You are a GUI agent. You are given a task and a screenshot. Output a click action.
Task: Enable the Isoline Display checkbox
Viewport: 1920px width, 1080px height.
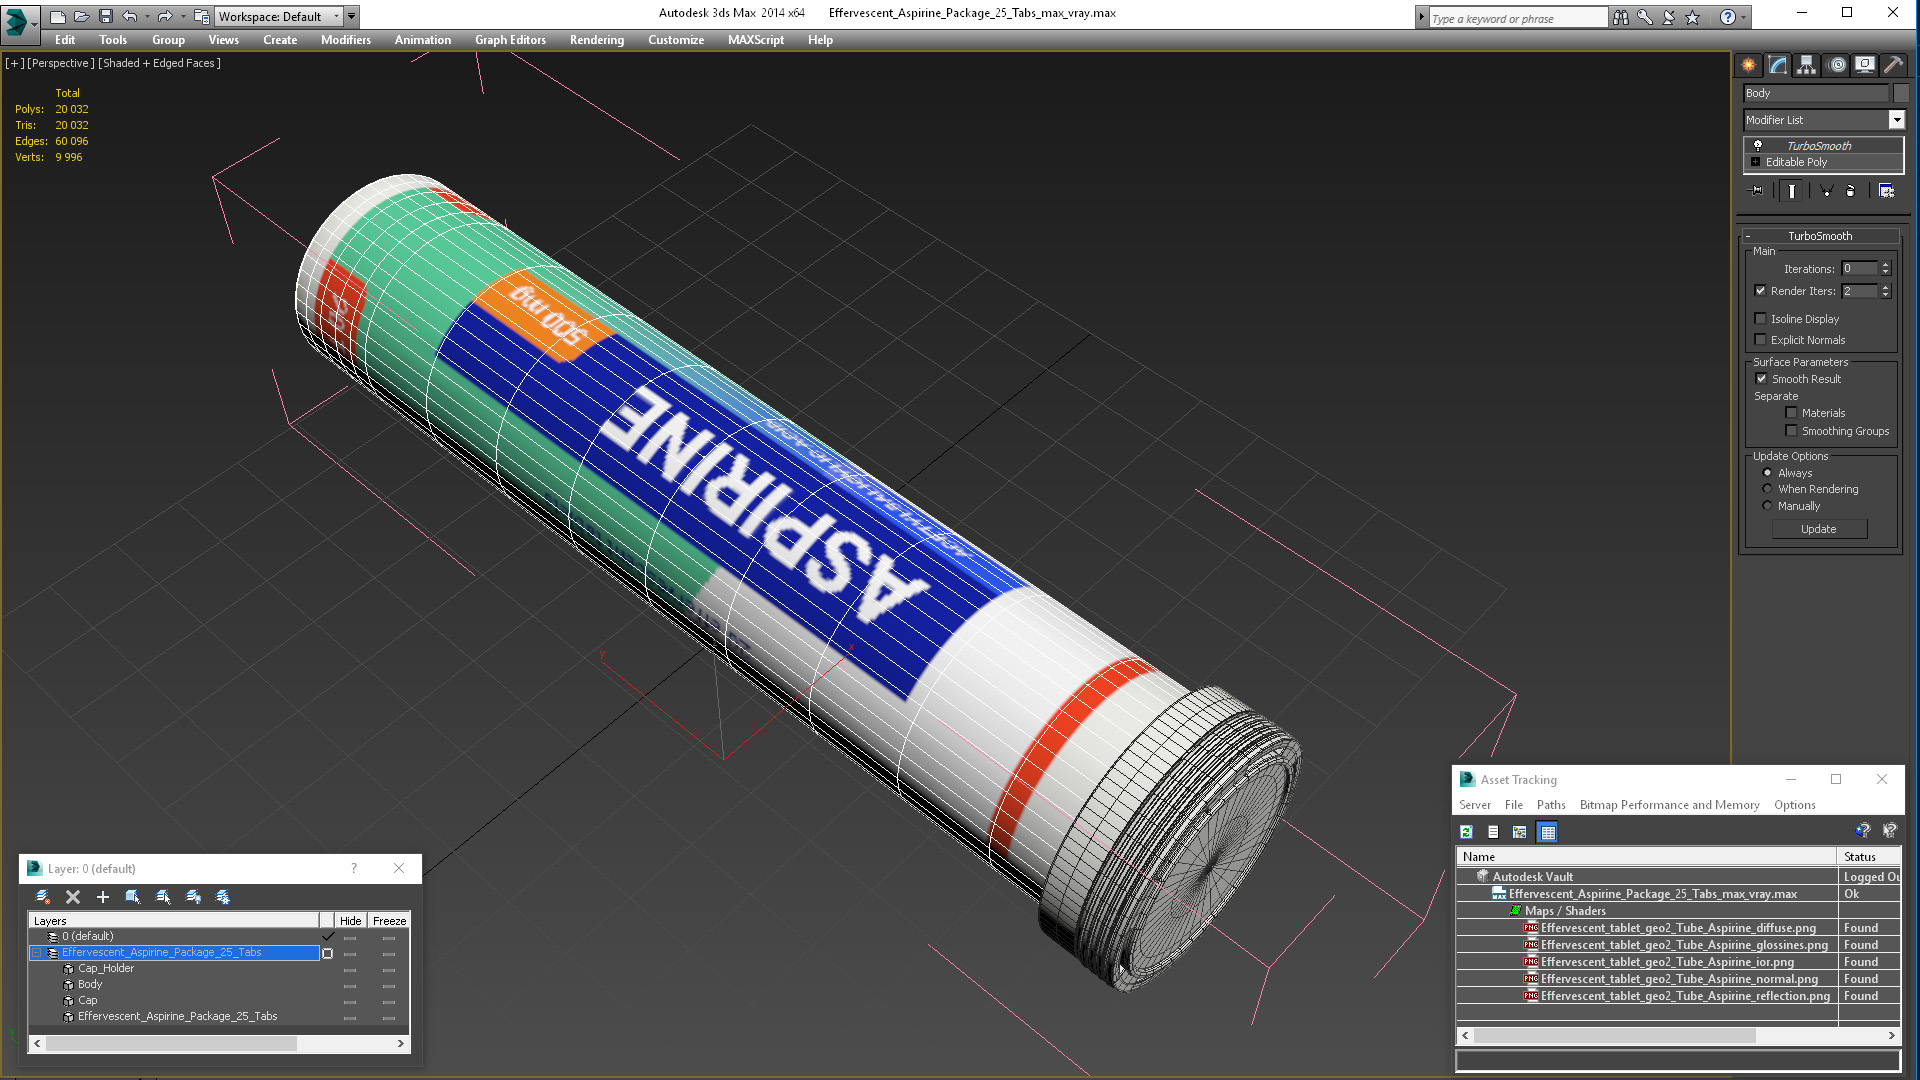[1761, 319]
